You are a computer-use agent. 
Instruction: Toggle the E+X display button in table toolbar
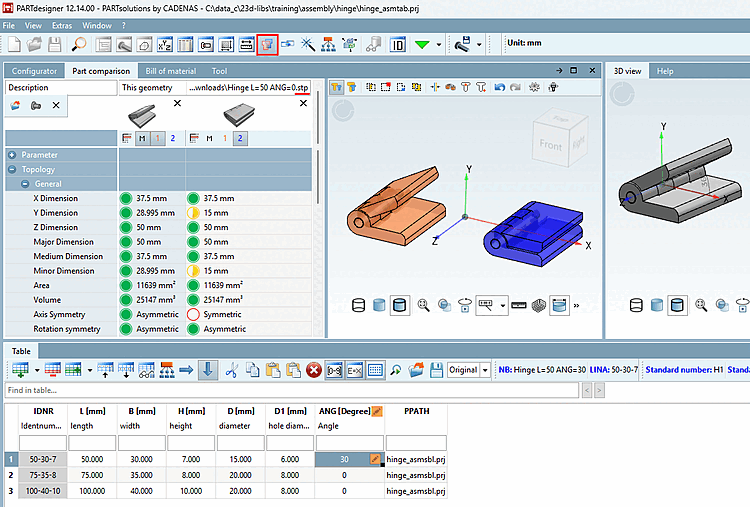tap(354, 370)
